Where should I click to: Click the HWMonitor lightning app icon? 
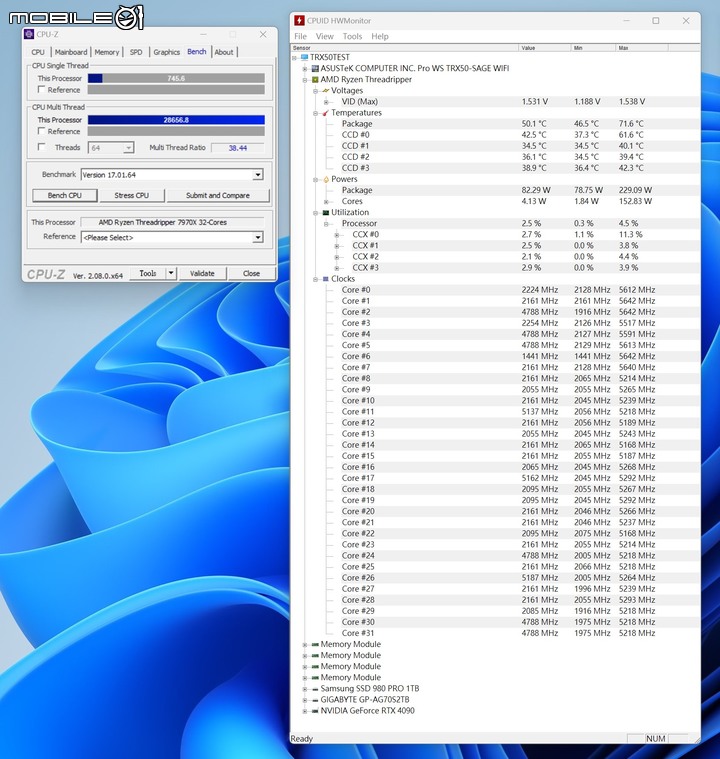click(x=299, y=20)
